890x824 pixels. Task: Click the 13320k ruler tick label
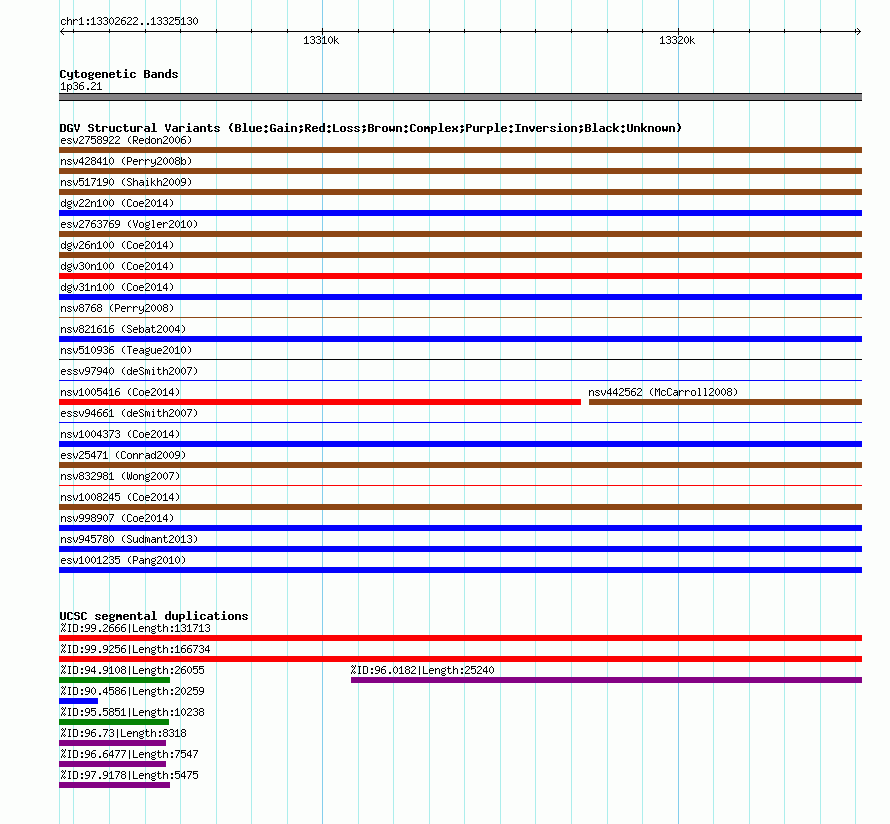[x=677, y=40]
